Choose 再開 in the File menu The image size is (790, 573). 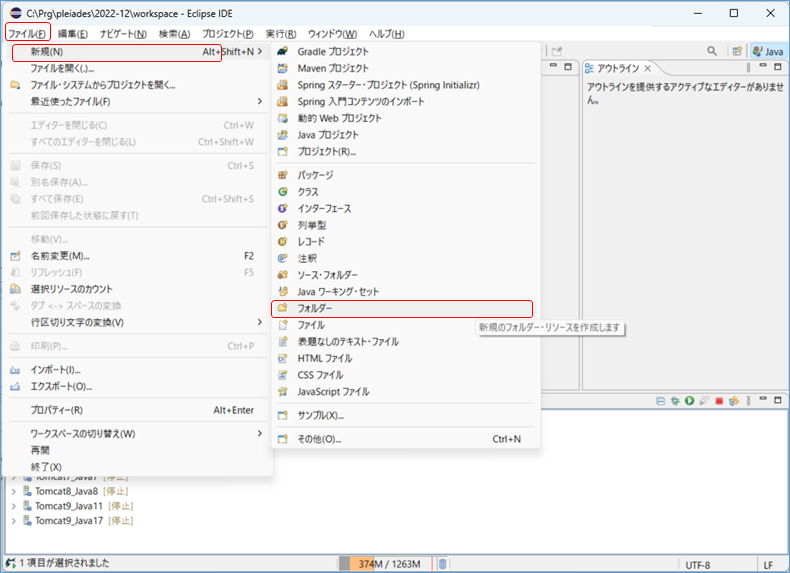pyautogui.click(x=138, y=450)
